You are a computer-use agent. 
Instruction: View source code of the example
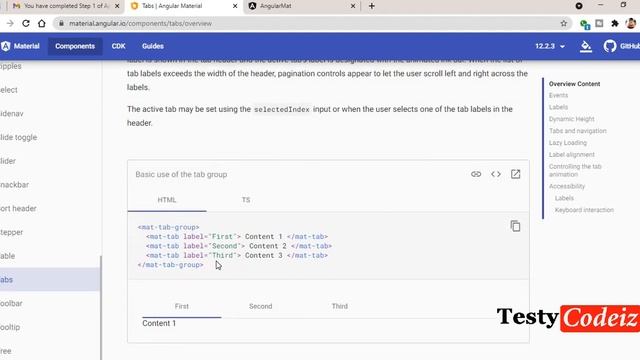tap(496, 174)
